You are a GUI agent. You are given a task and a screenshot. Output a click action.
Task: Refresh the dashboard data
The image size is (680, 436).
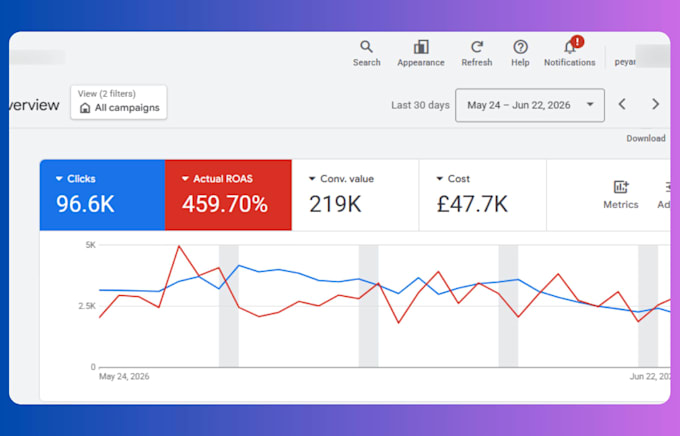point(477,53)
